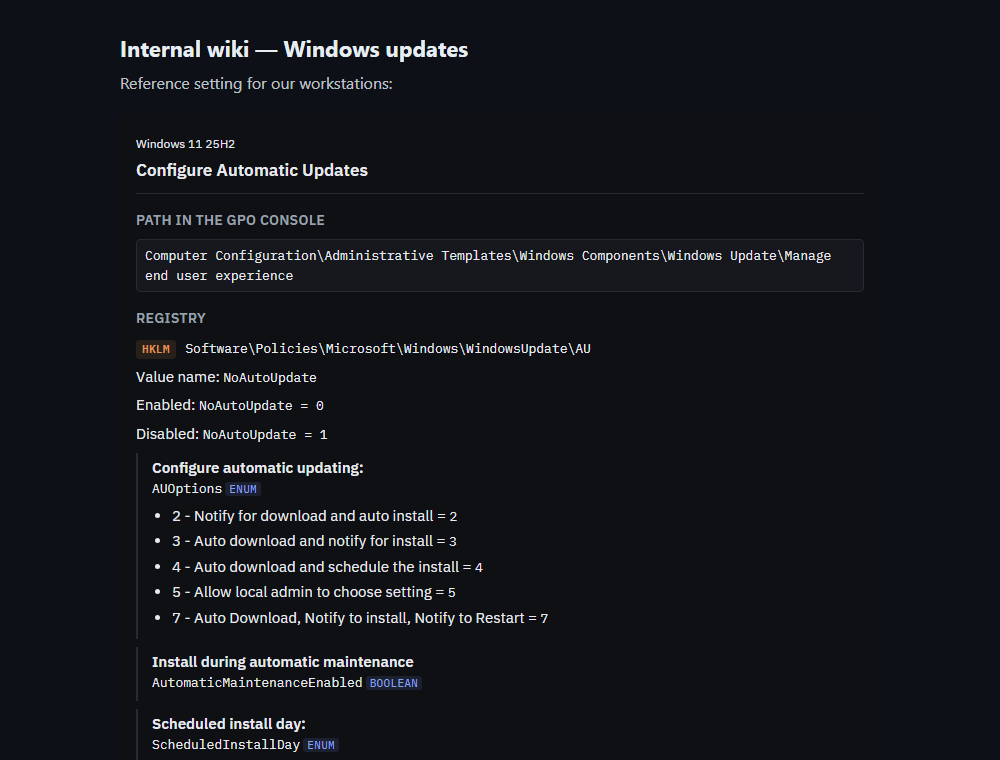1000x760 pixels.
Task: Click '2 - Notify for download and auto install'
Action: tap(314, 516)
